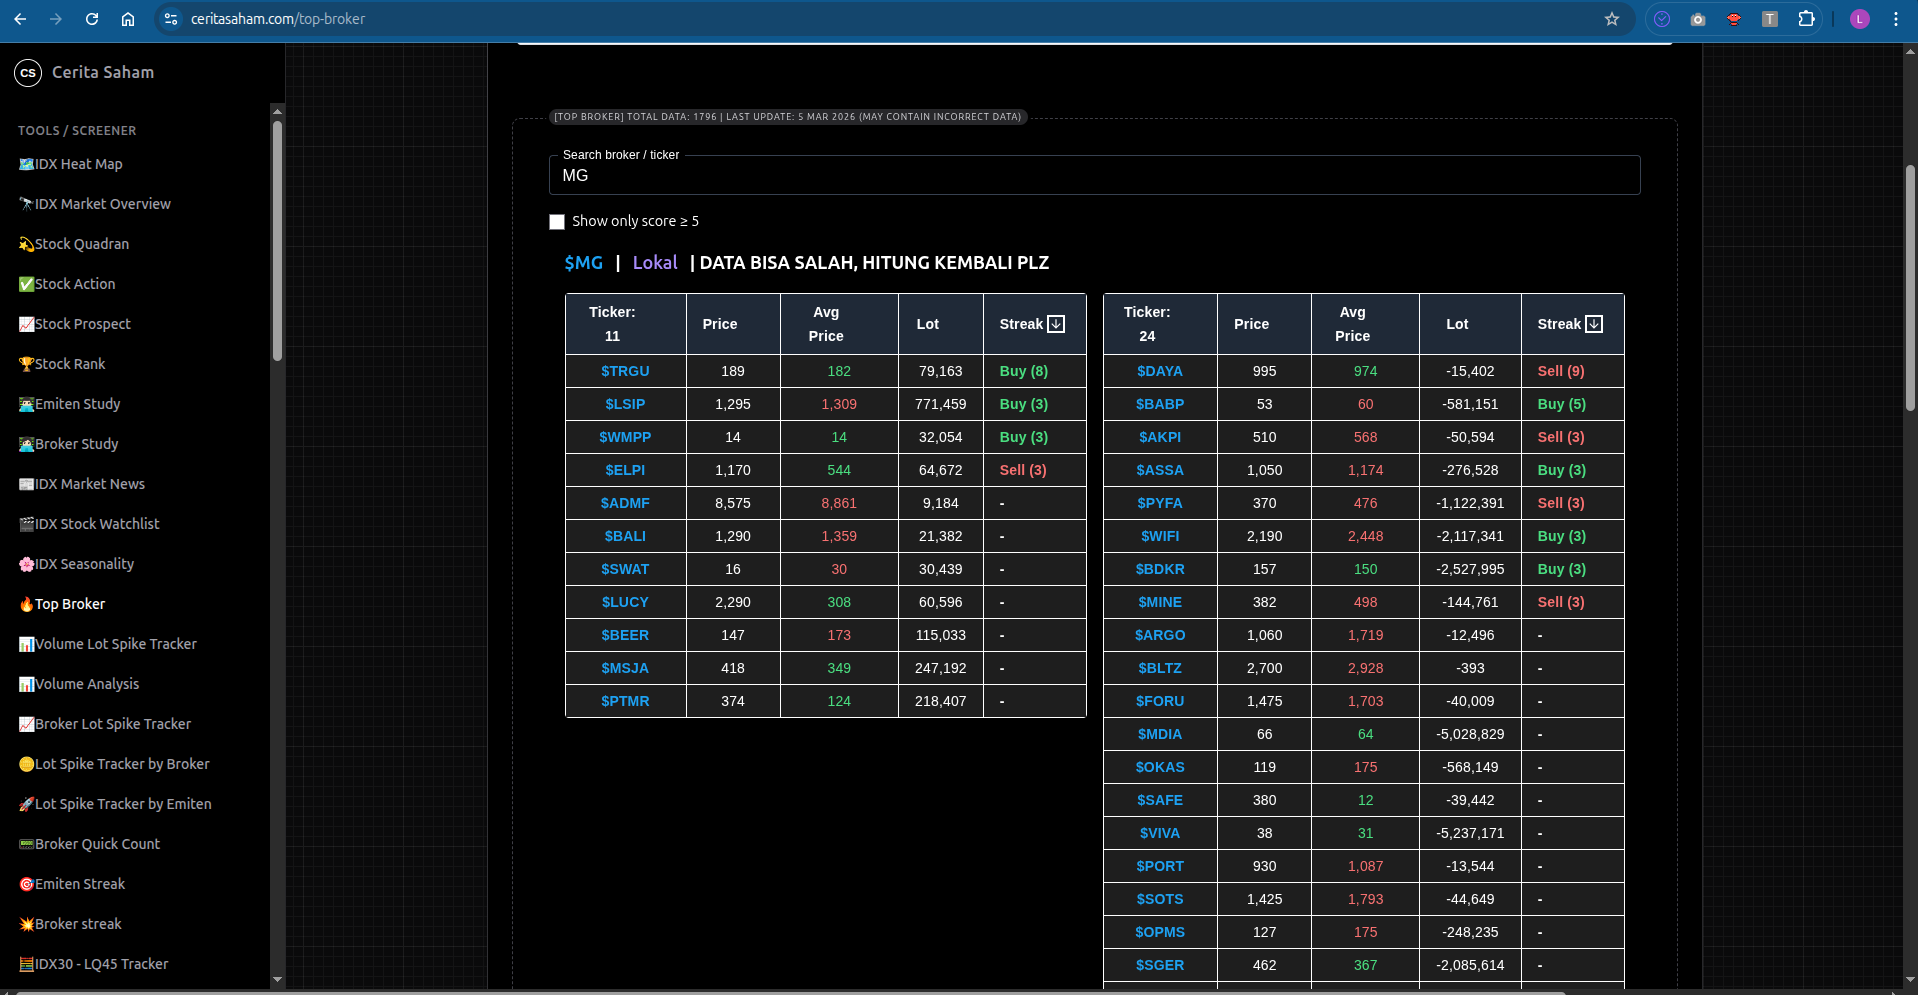
Task: Open the $DAYA ticker link
Action: coord(1159,371)
